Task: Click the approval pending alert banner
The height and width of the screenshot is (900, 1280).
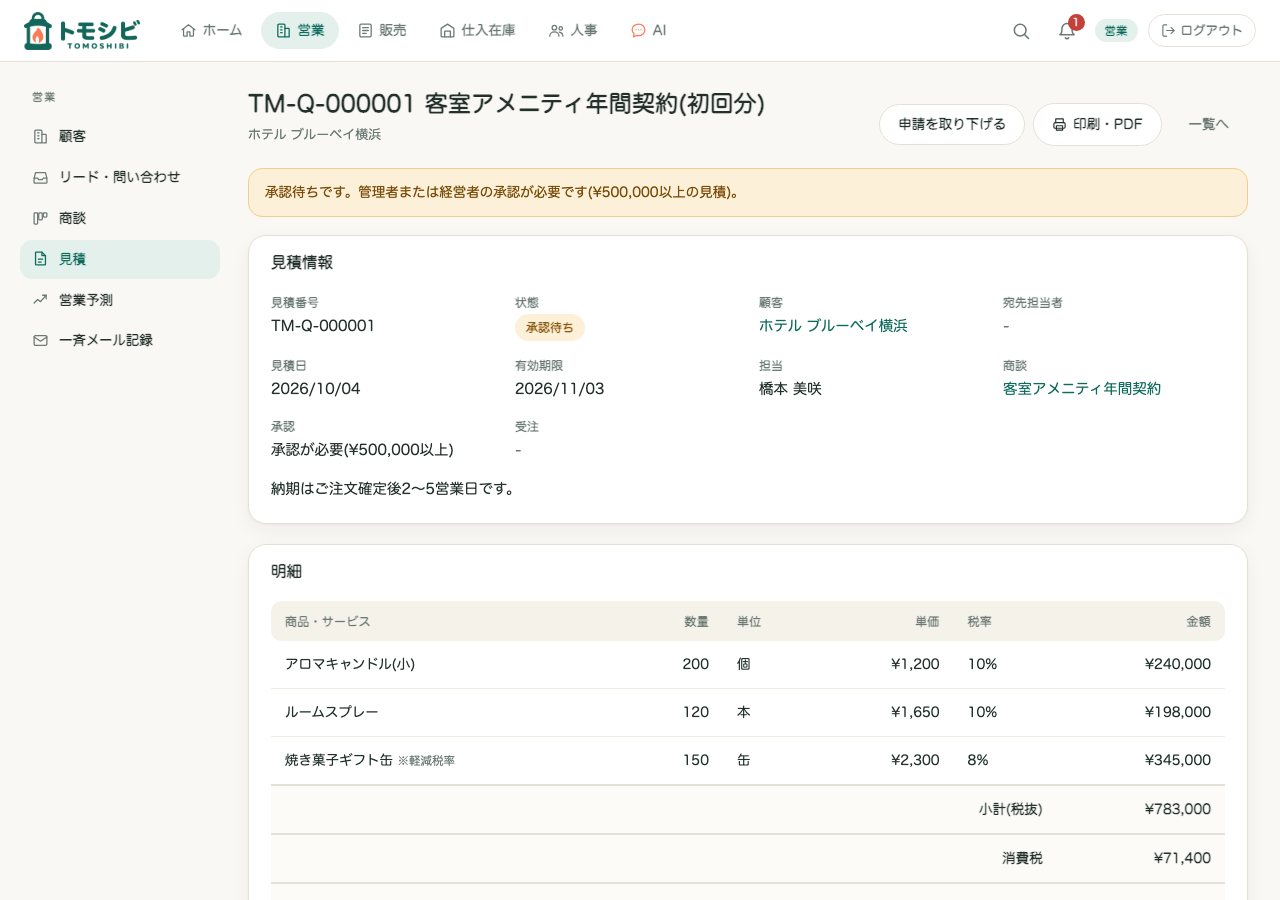Action: (x=748, y=192)
